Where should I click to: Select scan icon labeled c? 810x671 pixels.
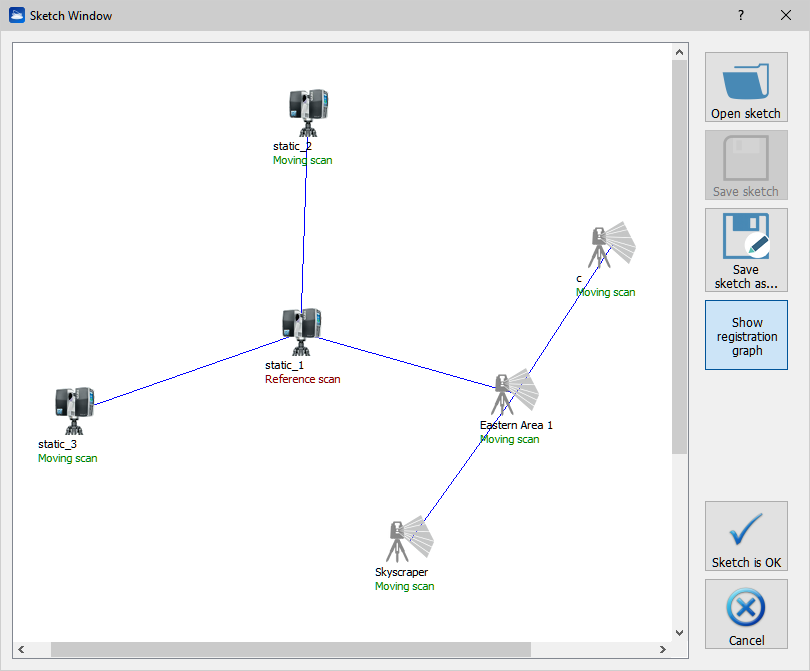tap(610, 245)
